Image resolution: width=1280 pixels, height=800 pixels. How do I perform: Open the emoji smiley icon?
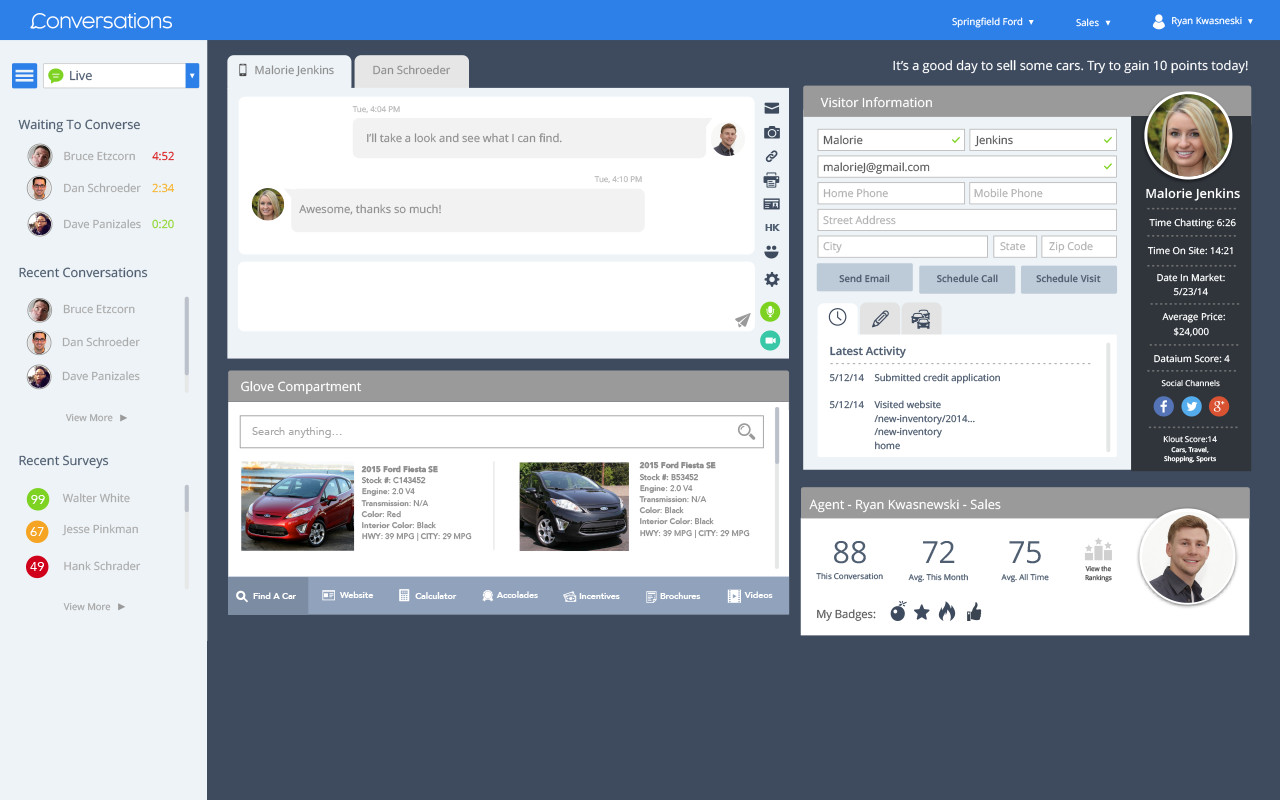pyautogui.click(x=772, y=252)
